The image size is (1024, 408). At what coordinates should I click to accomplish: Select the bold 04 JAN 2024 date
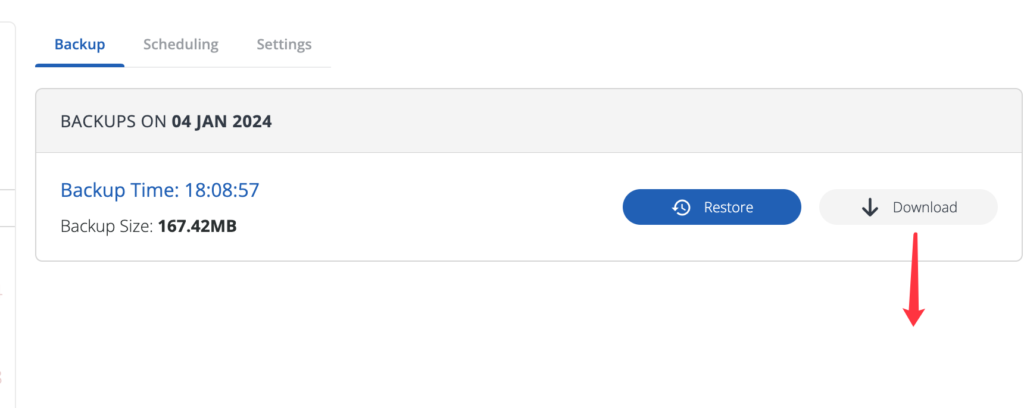pos(222,121)
